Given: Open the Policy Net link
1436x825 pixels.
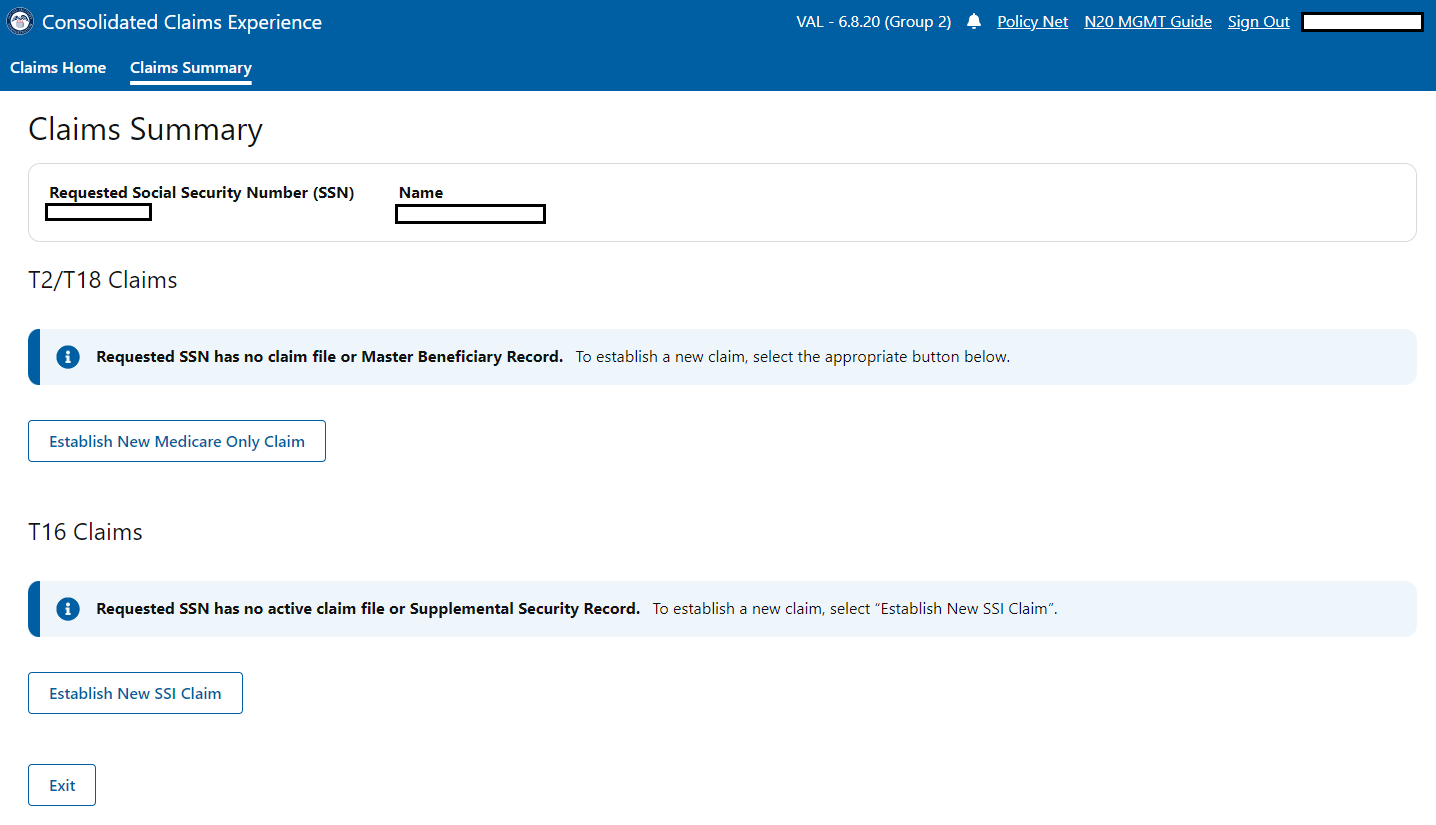Looking at the screenshot, I should pos(1032,22).
